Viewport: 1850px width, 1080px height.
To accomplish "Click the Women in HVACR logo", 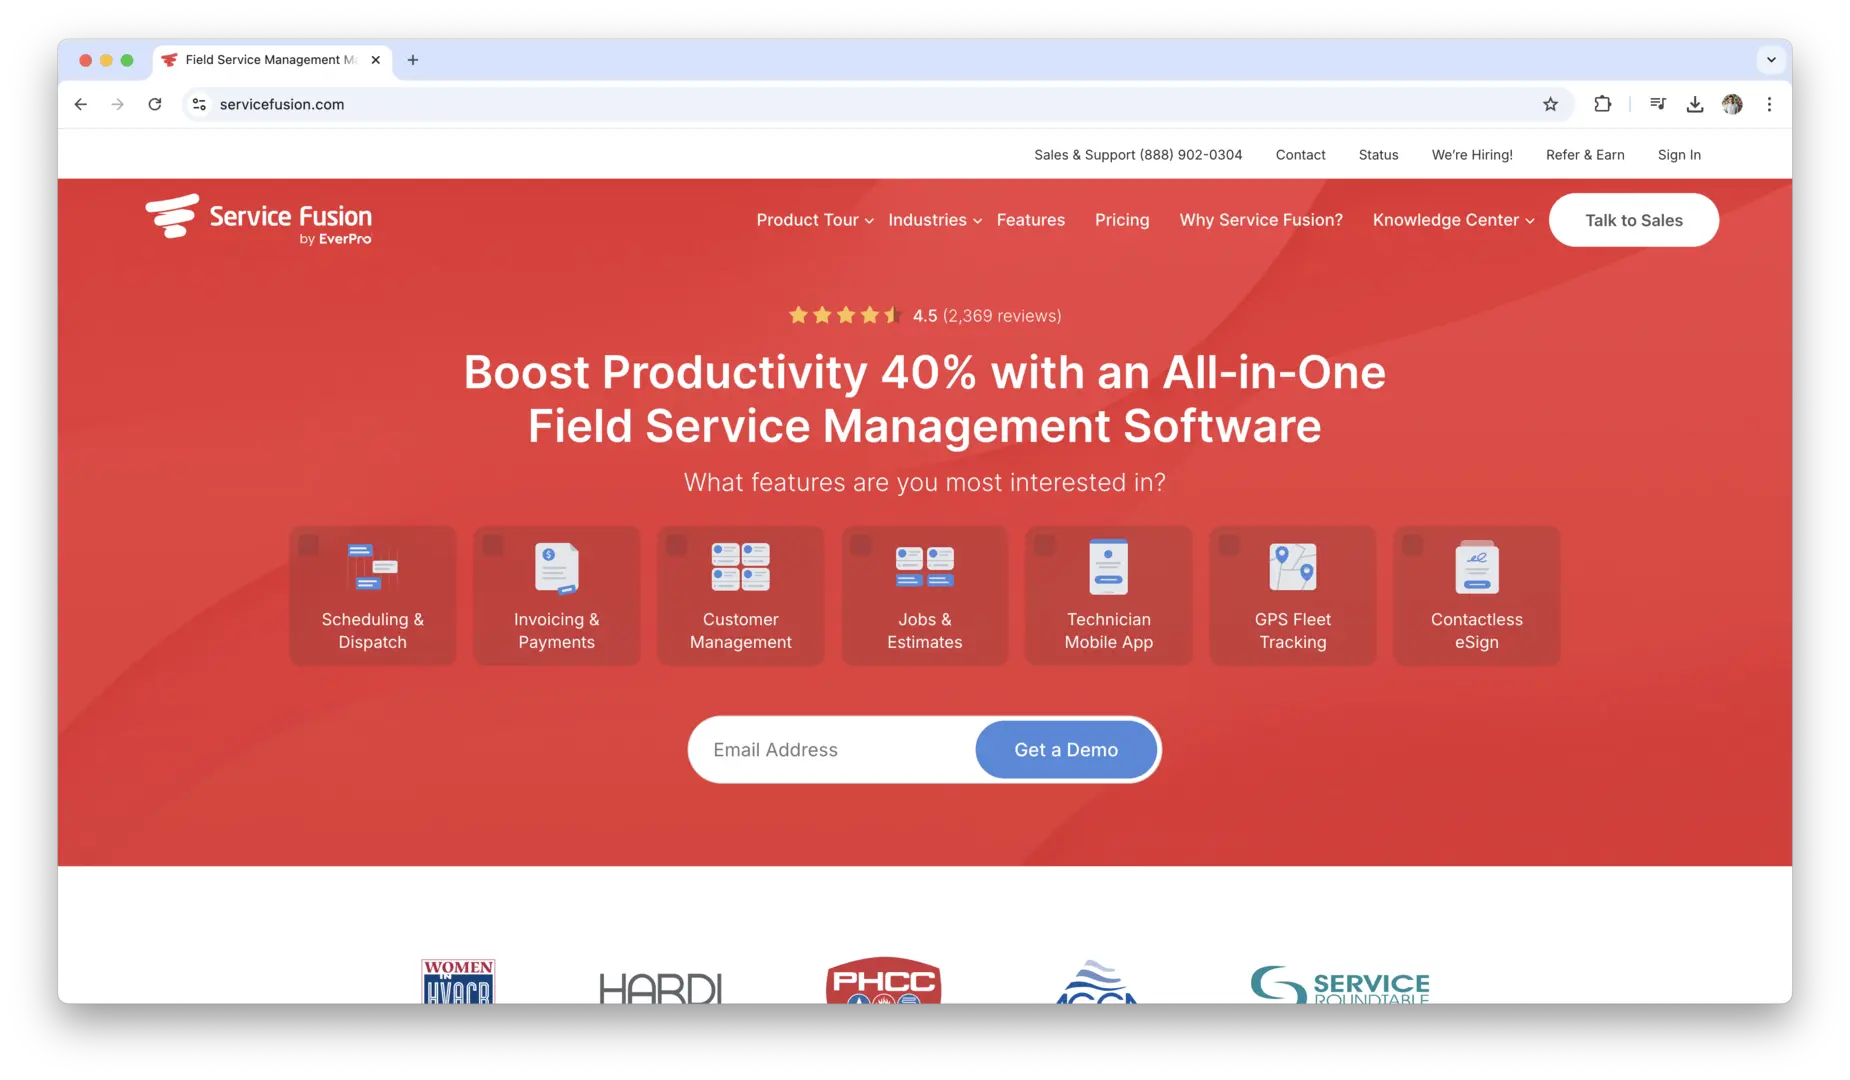I will (458, 981).
